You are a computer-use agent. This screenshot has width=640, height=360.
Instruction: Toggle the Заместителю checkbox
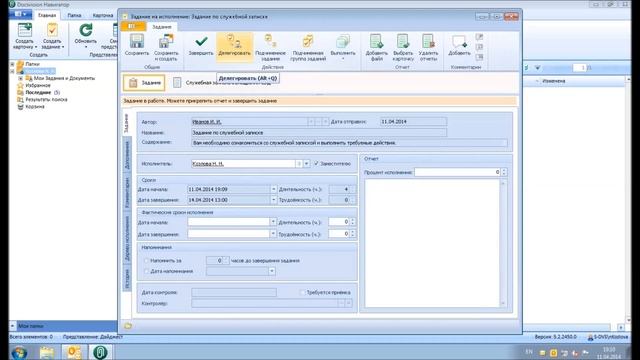tap(316, 163)
